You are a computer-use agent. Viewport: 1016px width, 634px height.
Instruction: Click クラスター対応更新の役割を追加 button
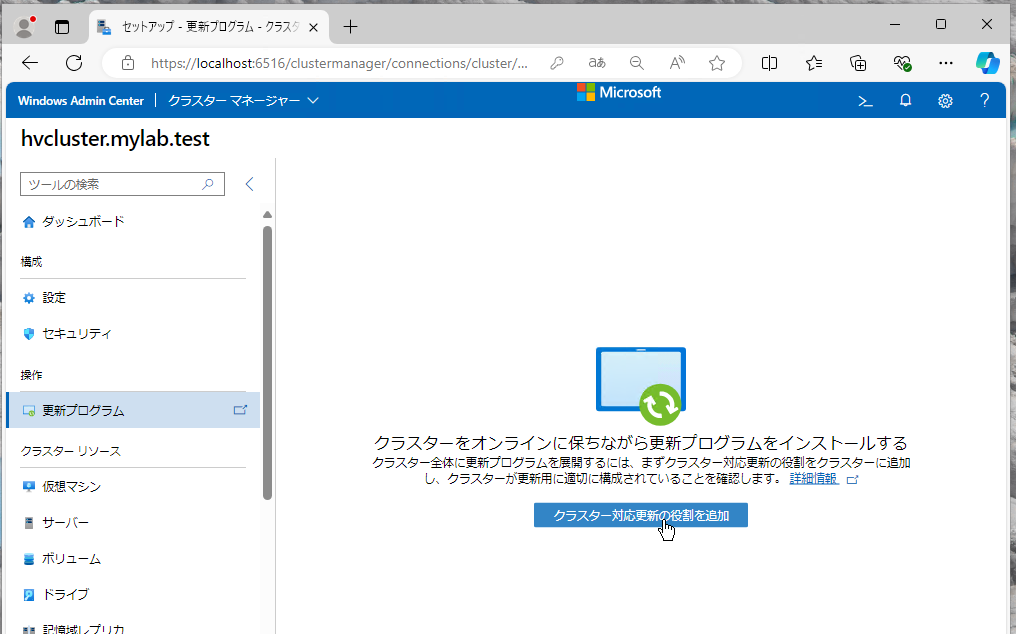(640, 515)
